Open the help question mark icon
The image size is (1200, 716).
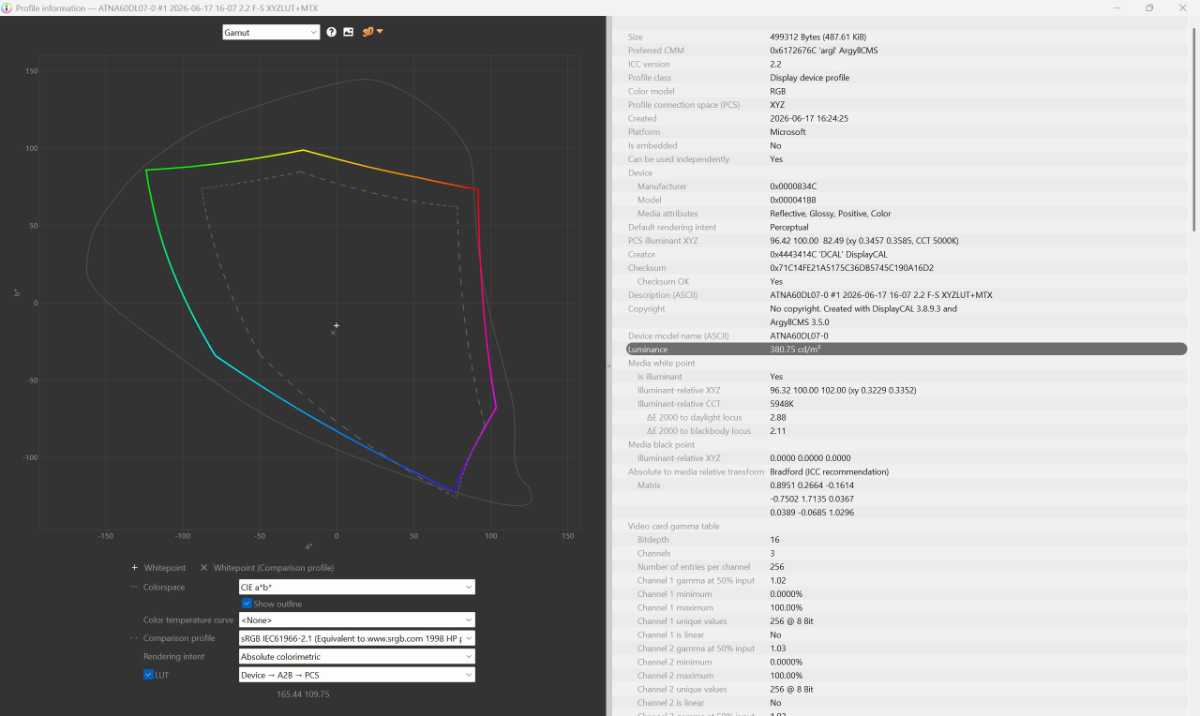(331, 32)
